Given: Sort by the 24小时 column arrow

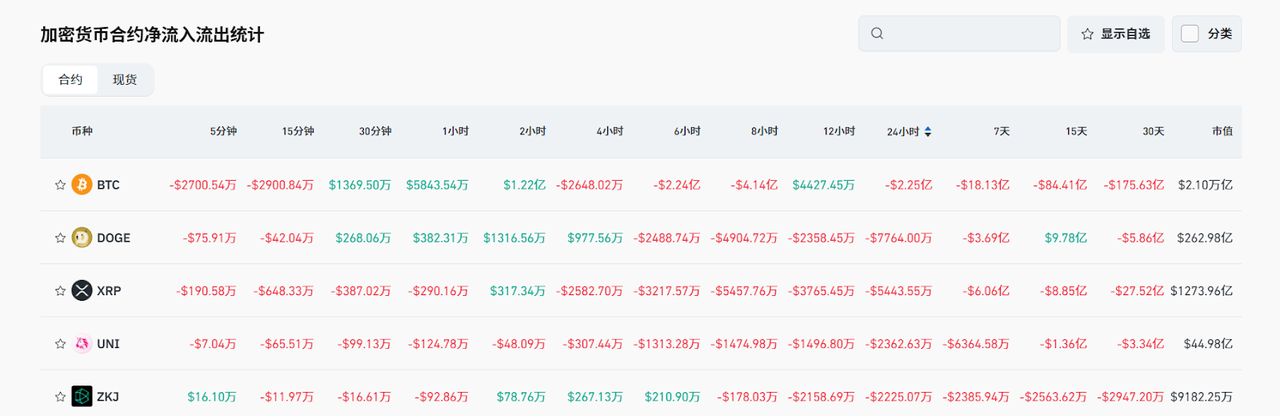Looking at the screenshot, I should tap(928, 132).
